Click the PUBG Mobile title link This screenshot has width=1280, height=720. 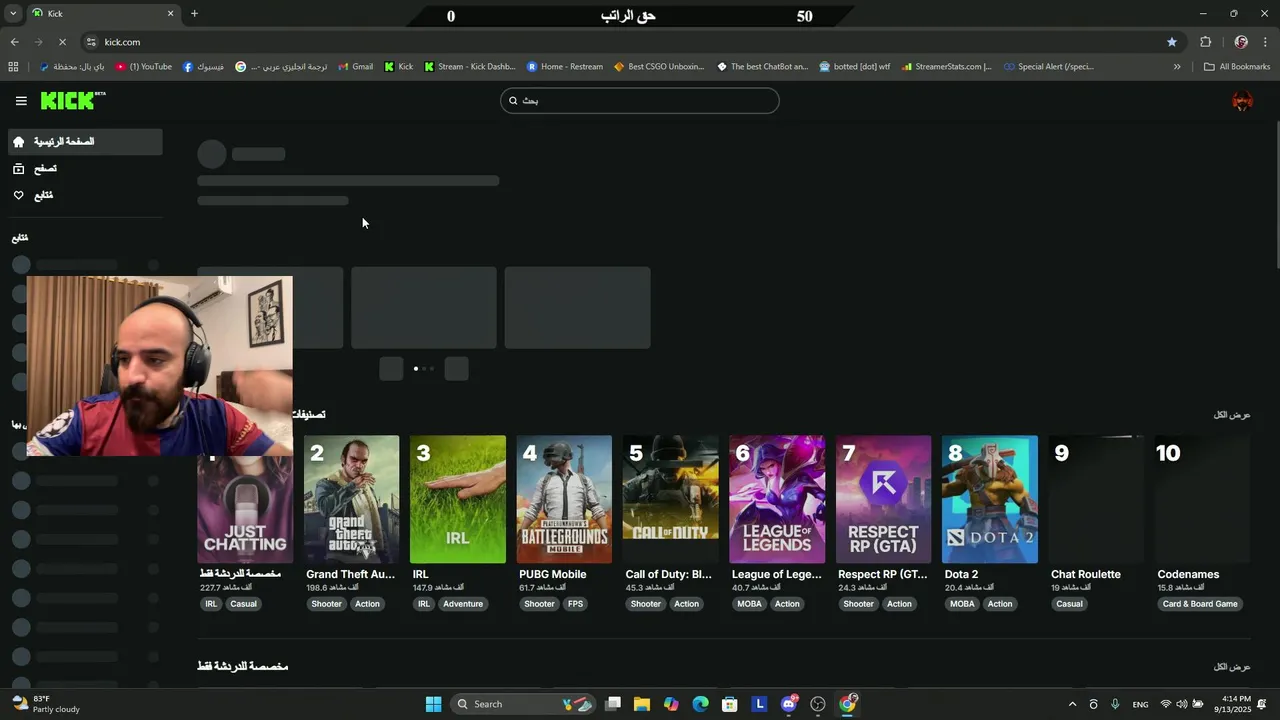[x=552, y=575]
